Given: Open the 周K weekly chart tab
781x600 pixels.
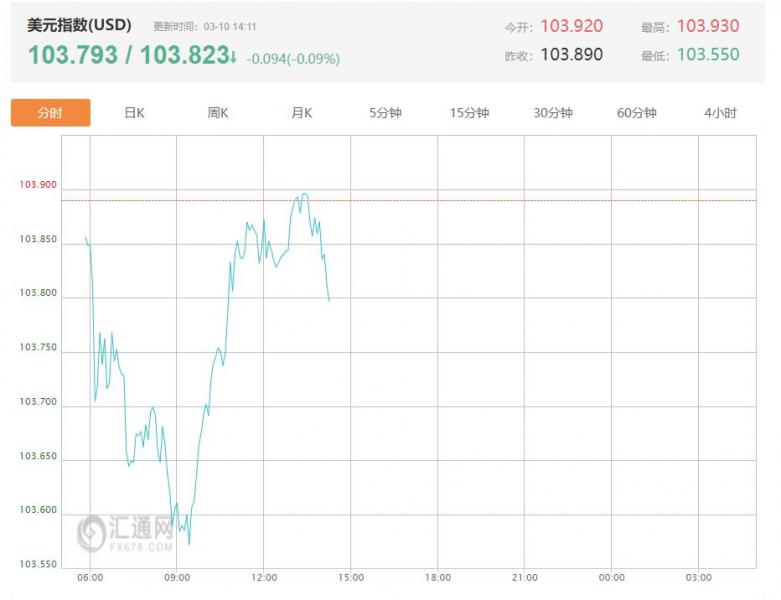Looking at the screenshot, I should pos(218,113).
